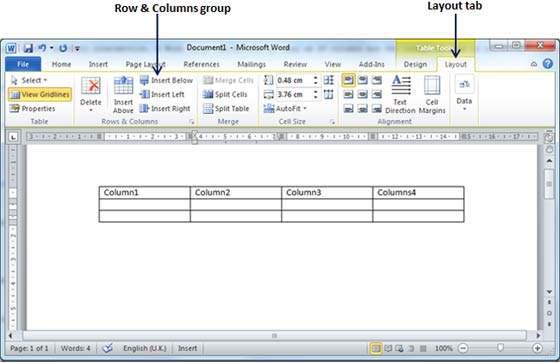Open table Properties
This screenshot has height=363, width=560.
pos(32,108)
